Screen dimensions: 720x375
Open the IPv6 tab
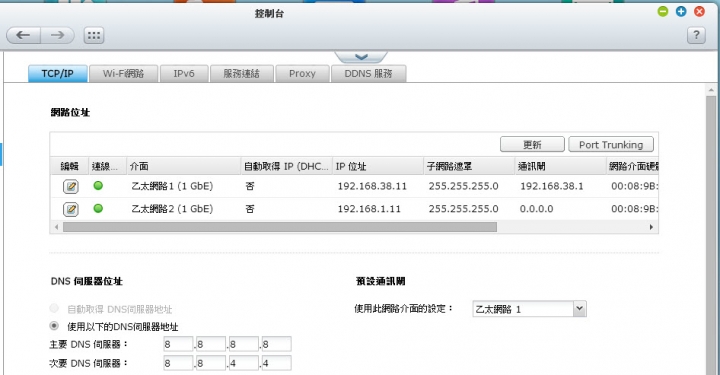coord(184,73)
